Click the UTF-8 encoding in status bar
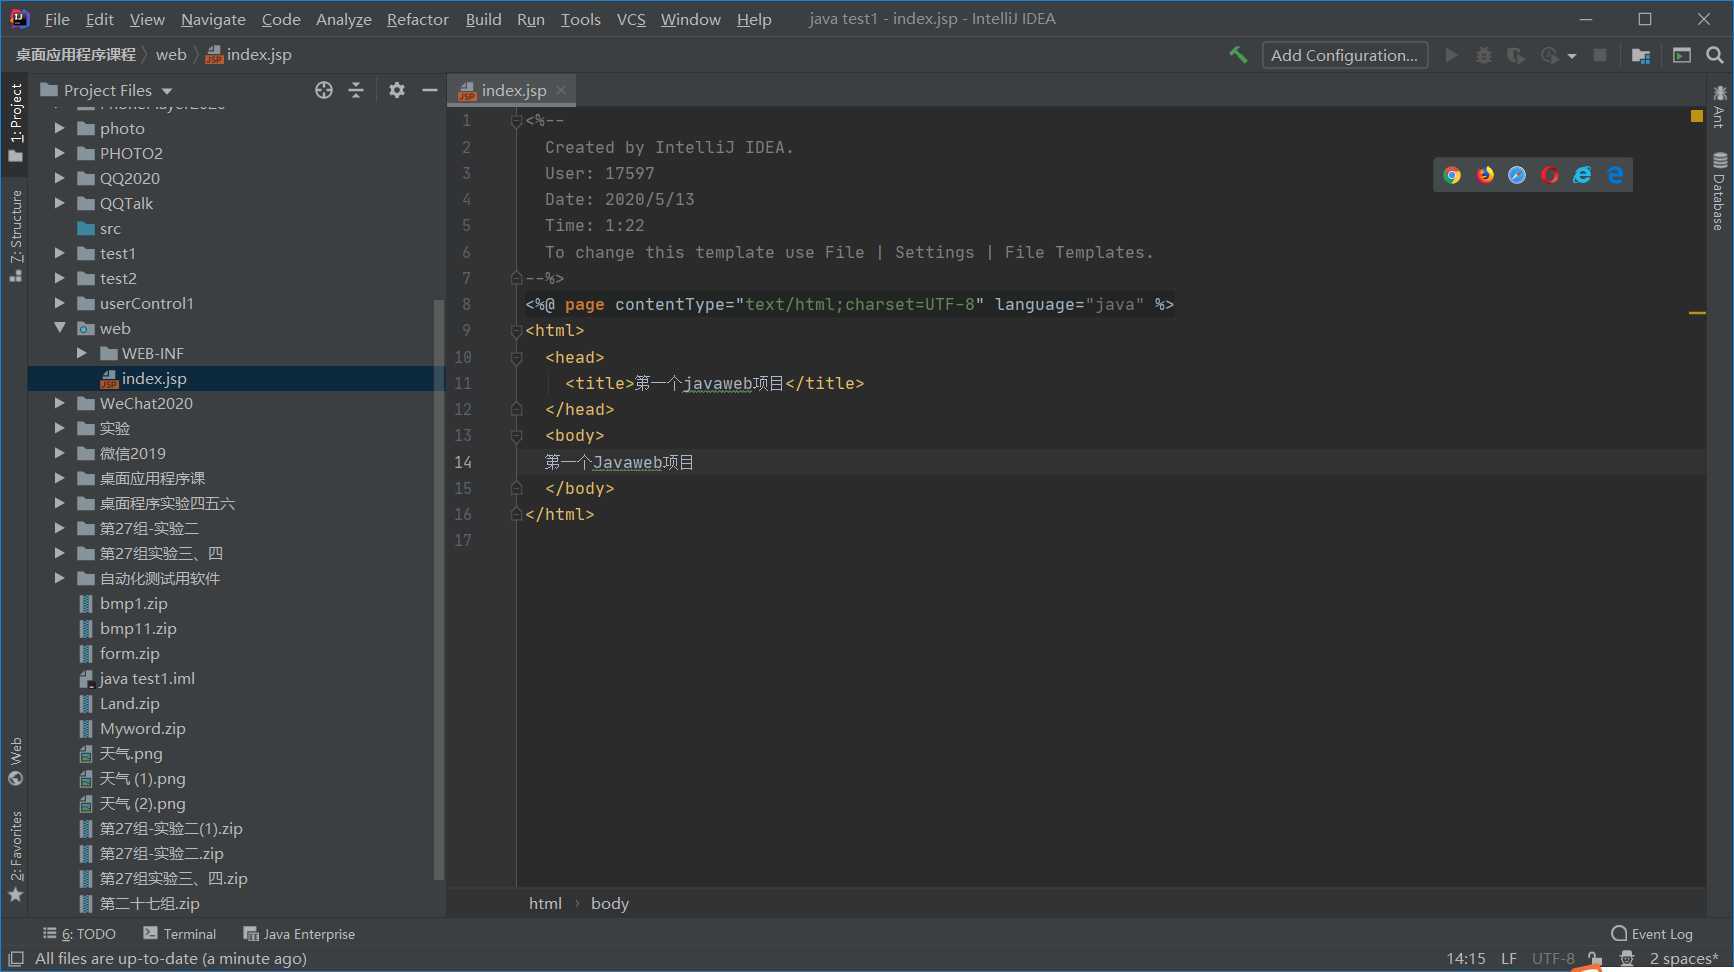 click(x=1553, y=958)
